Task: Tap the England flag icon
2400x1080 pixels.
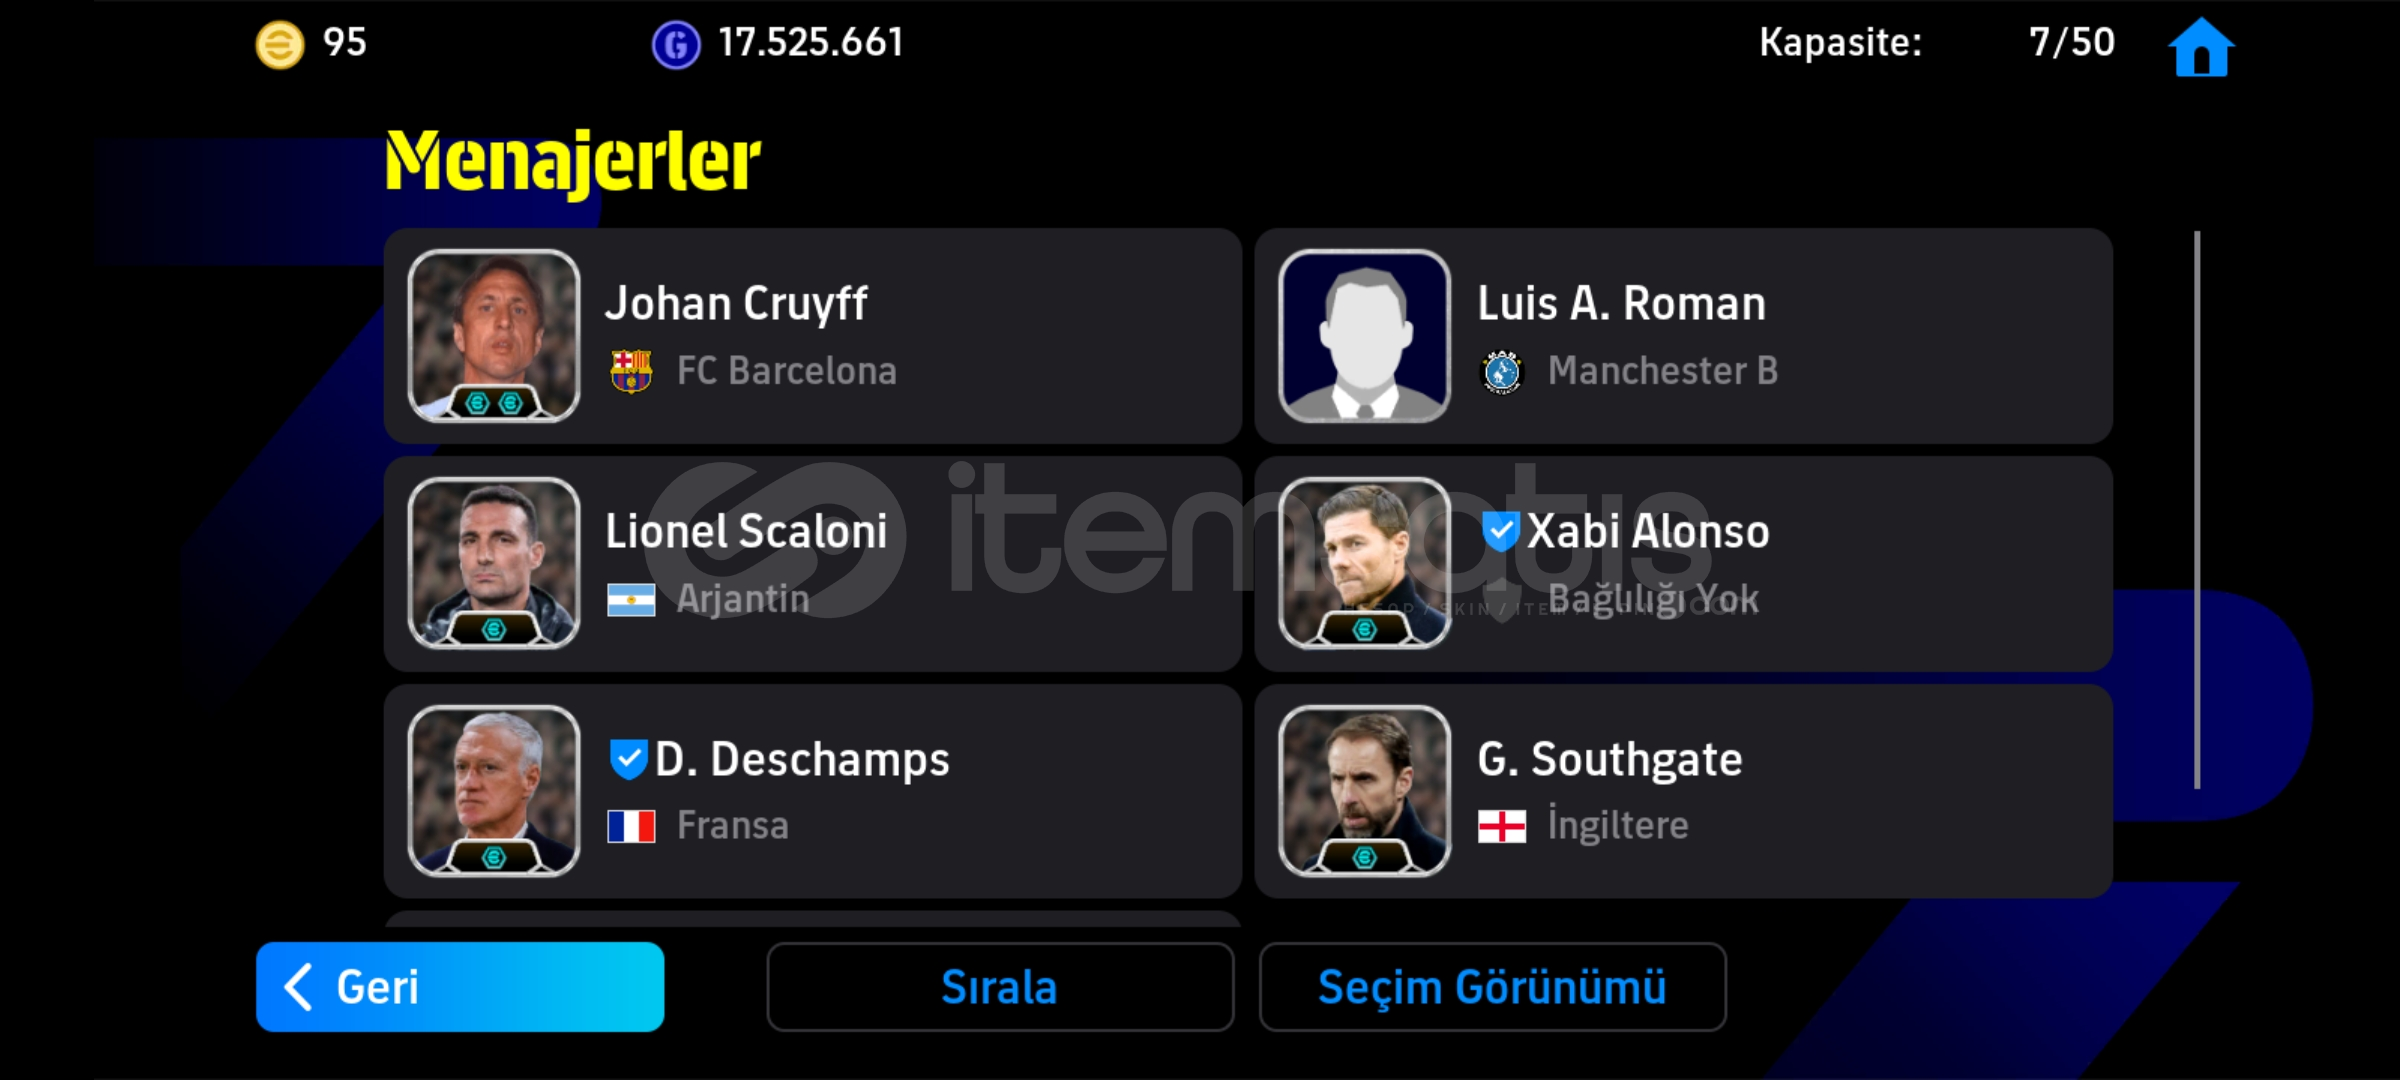Action: coord(1502,827)
